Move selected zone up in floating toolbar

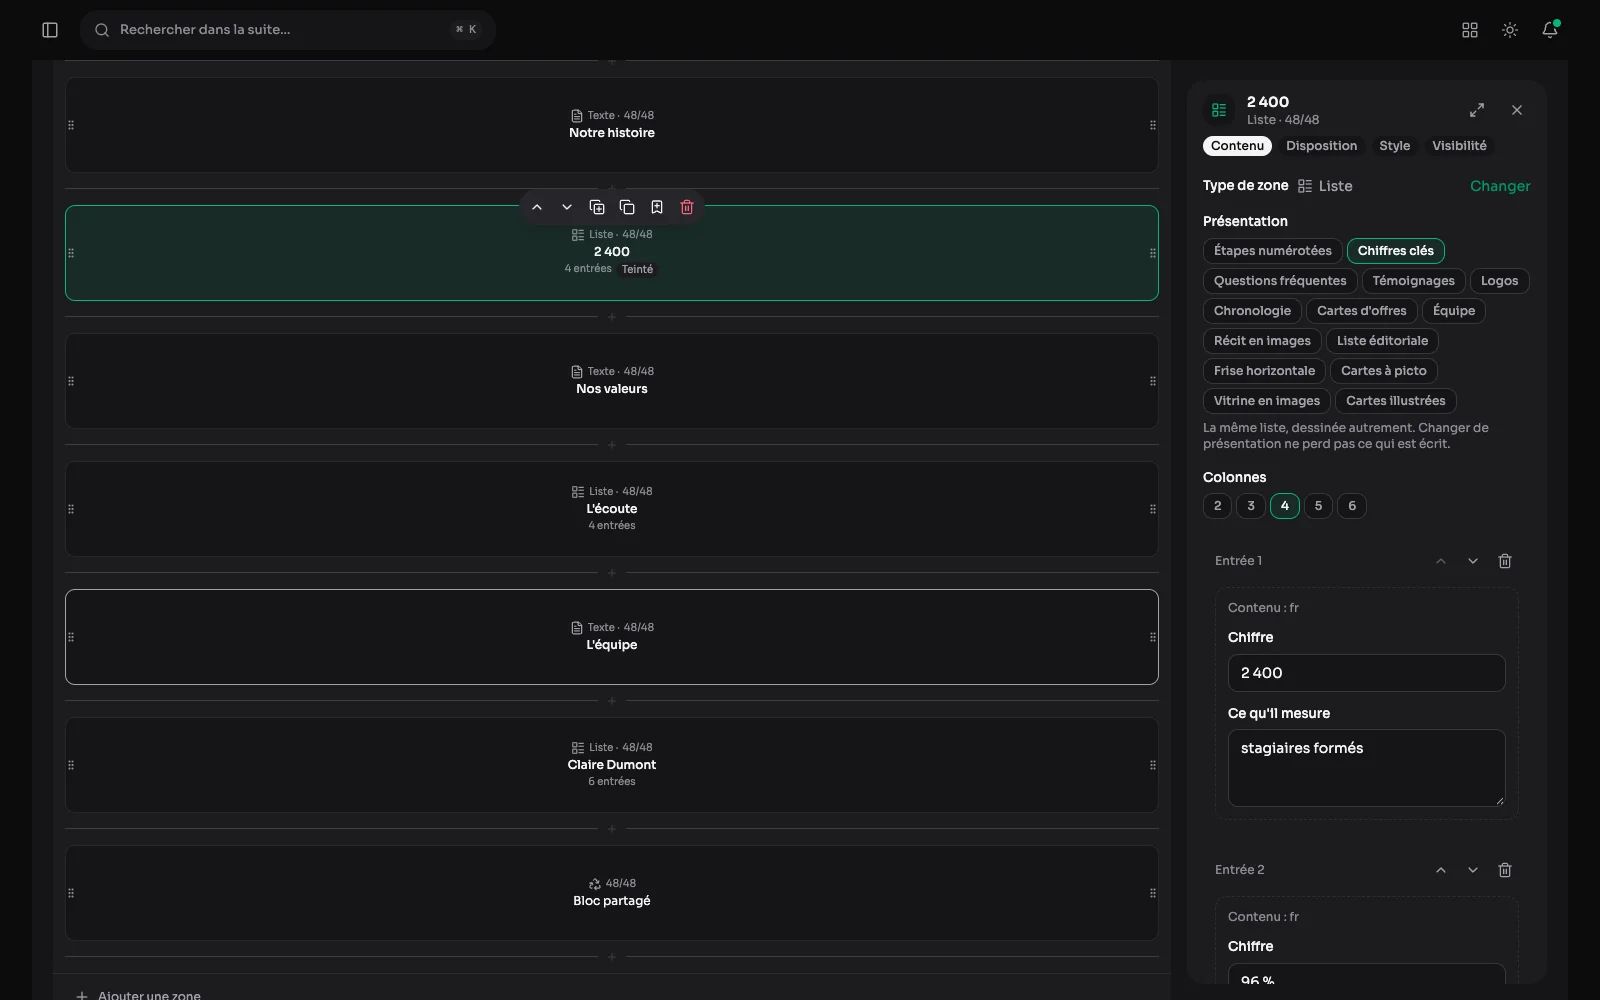pos(537,207)
